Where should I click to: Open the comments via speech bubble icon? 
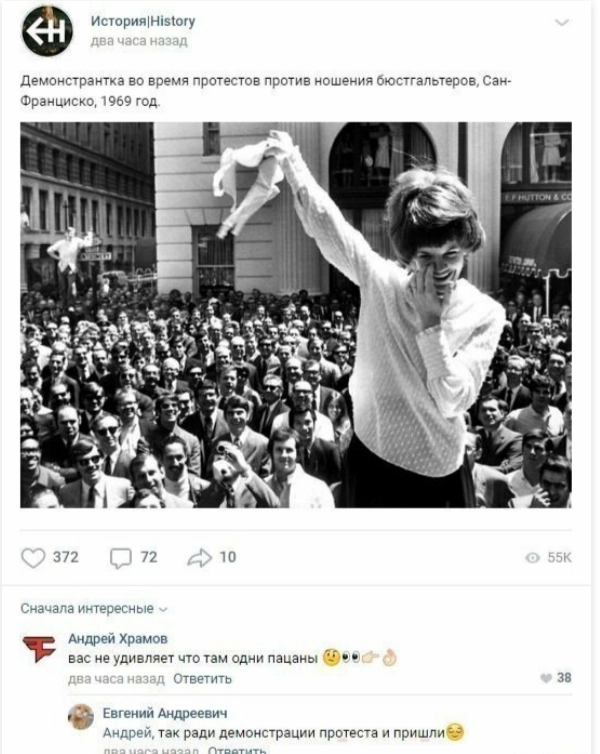tap(120, 558)
